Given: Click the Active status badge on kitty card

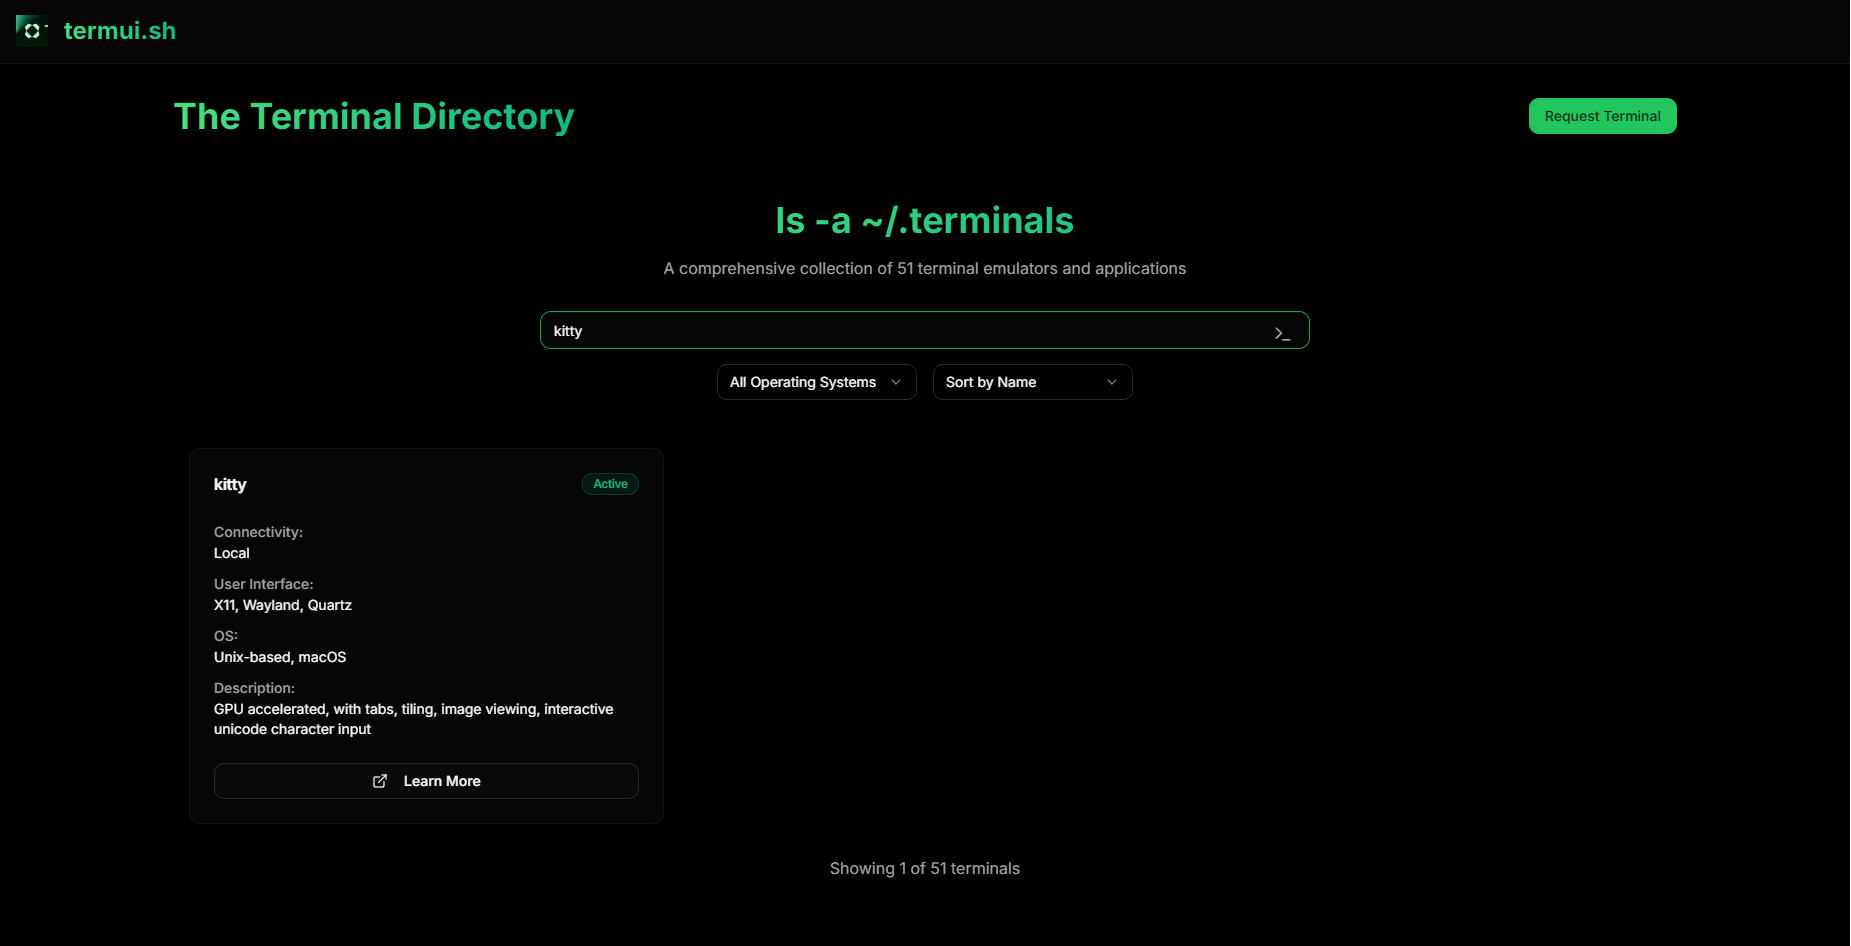Looking at the screenshot, I should [x=610, y=484].
